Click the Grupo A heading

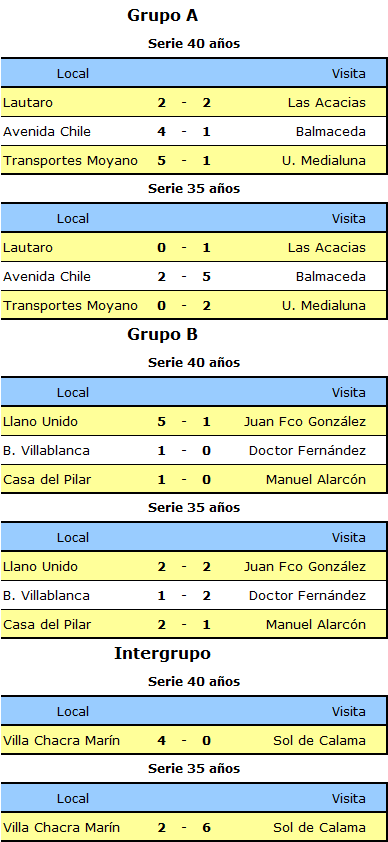click(x=163, y=16)
